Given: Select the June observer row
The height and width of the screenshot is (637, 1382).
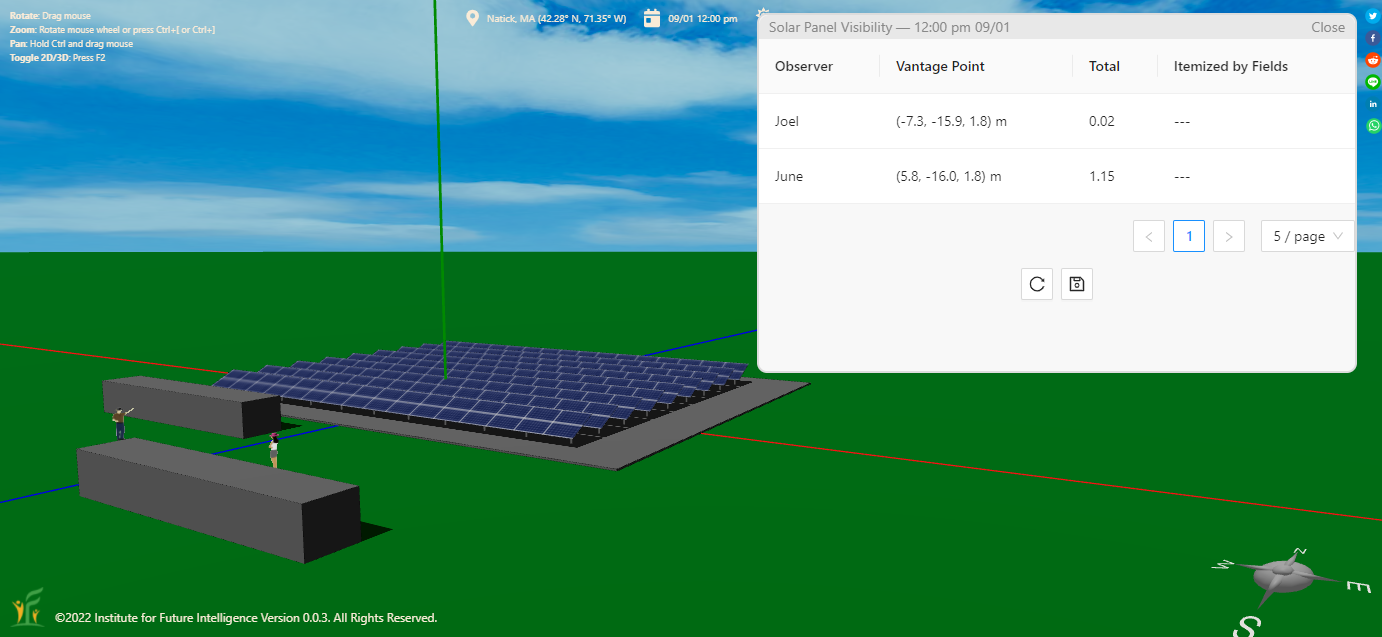Looking at the screenshot, I should (x=789, y=176).
